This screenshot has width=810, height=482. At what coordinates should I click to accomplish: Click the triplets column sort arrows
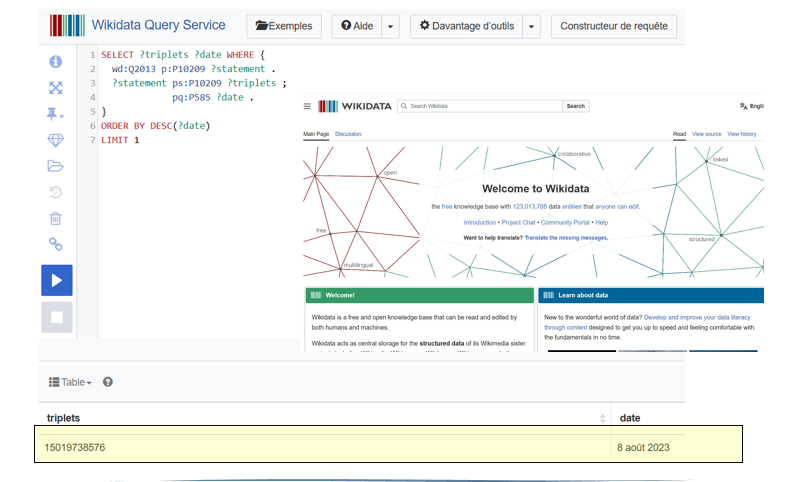click(x=602, y=418)
